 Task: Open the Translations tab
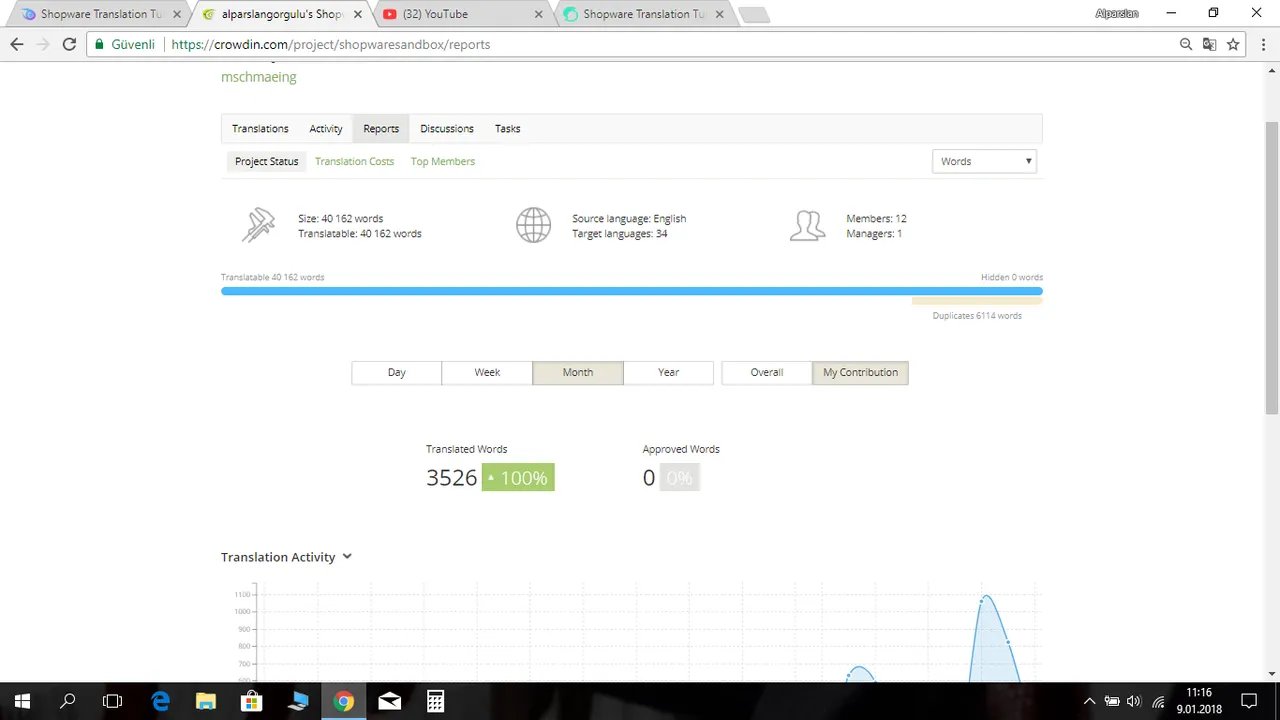(x=260, y=128)
